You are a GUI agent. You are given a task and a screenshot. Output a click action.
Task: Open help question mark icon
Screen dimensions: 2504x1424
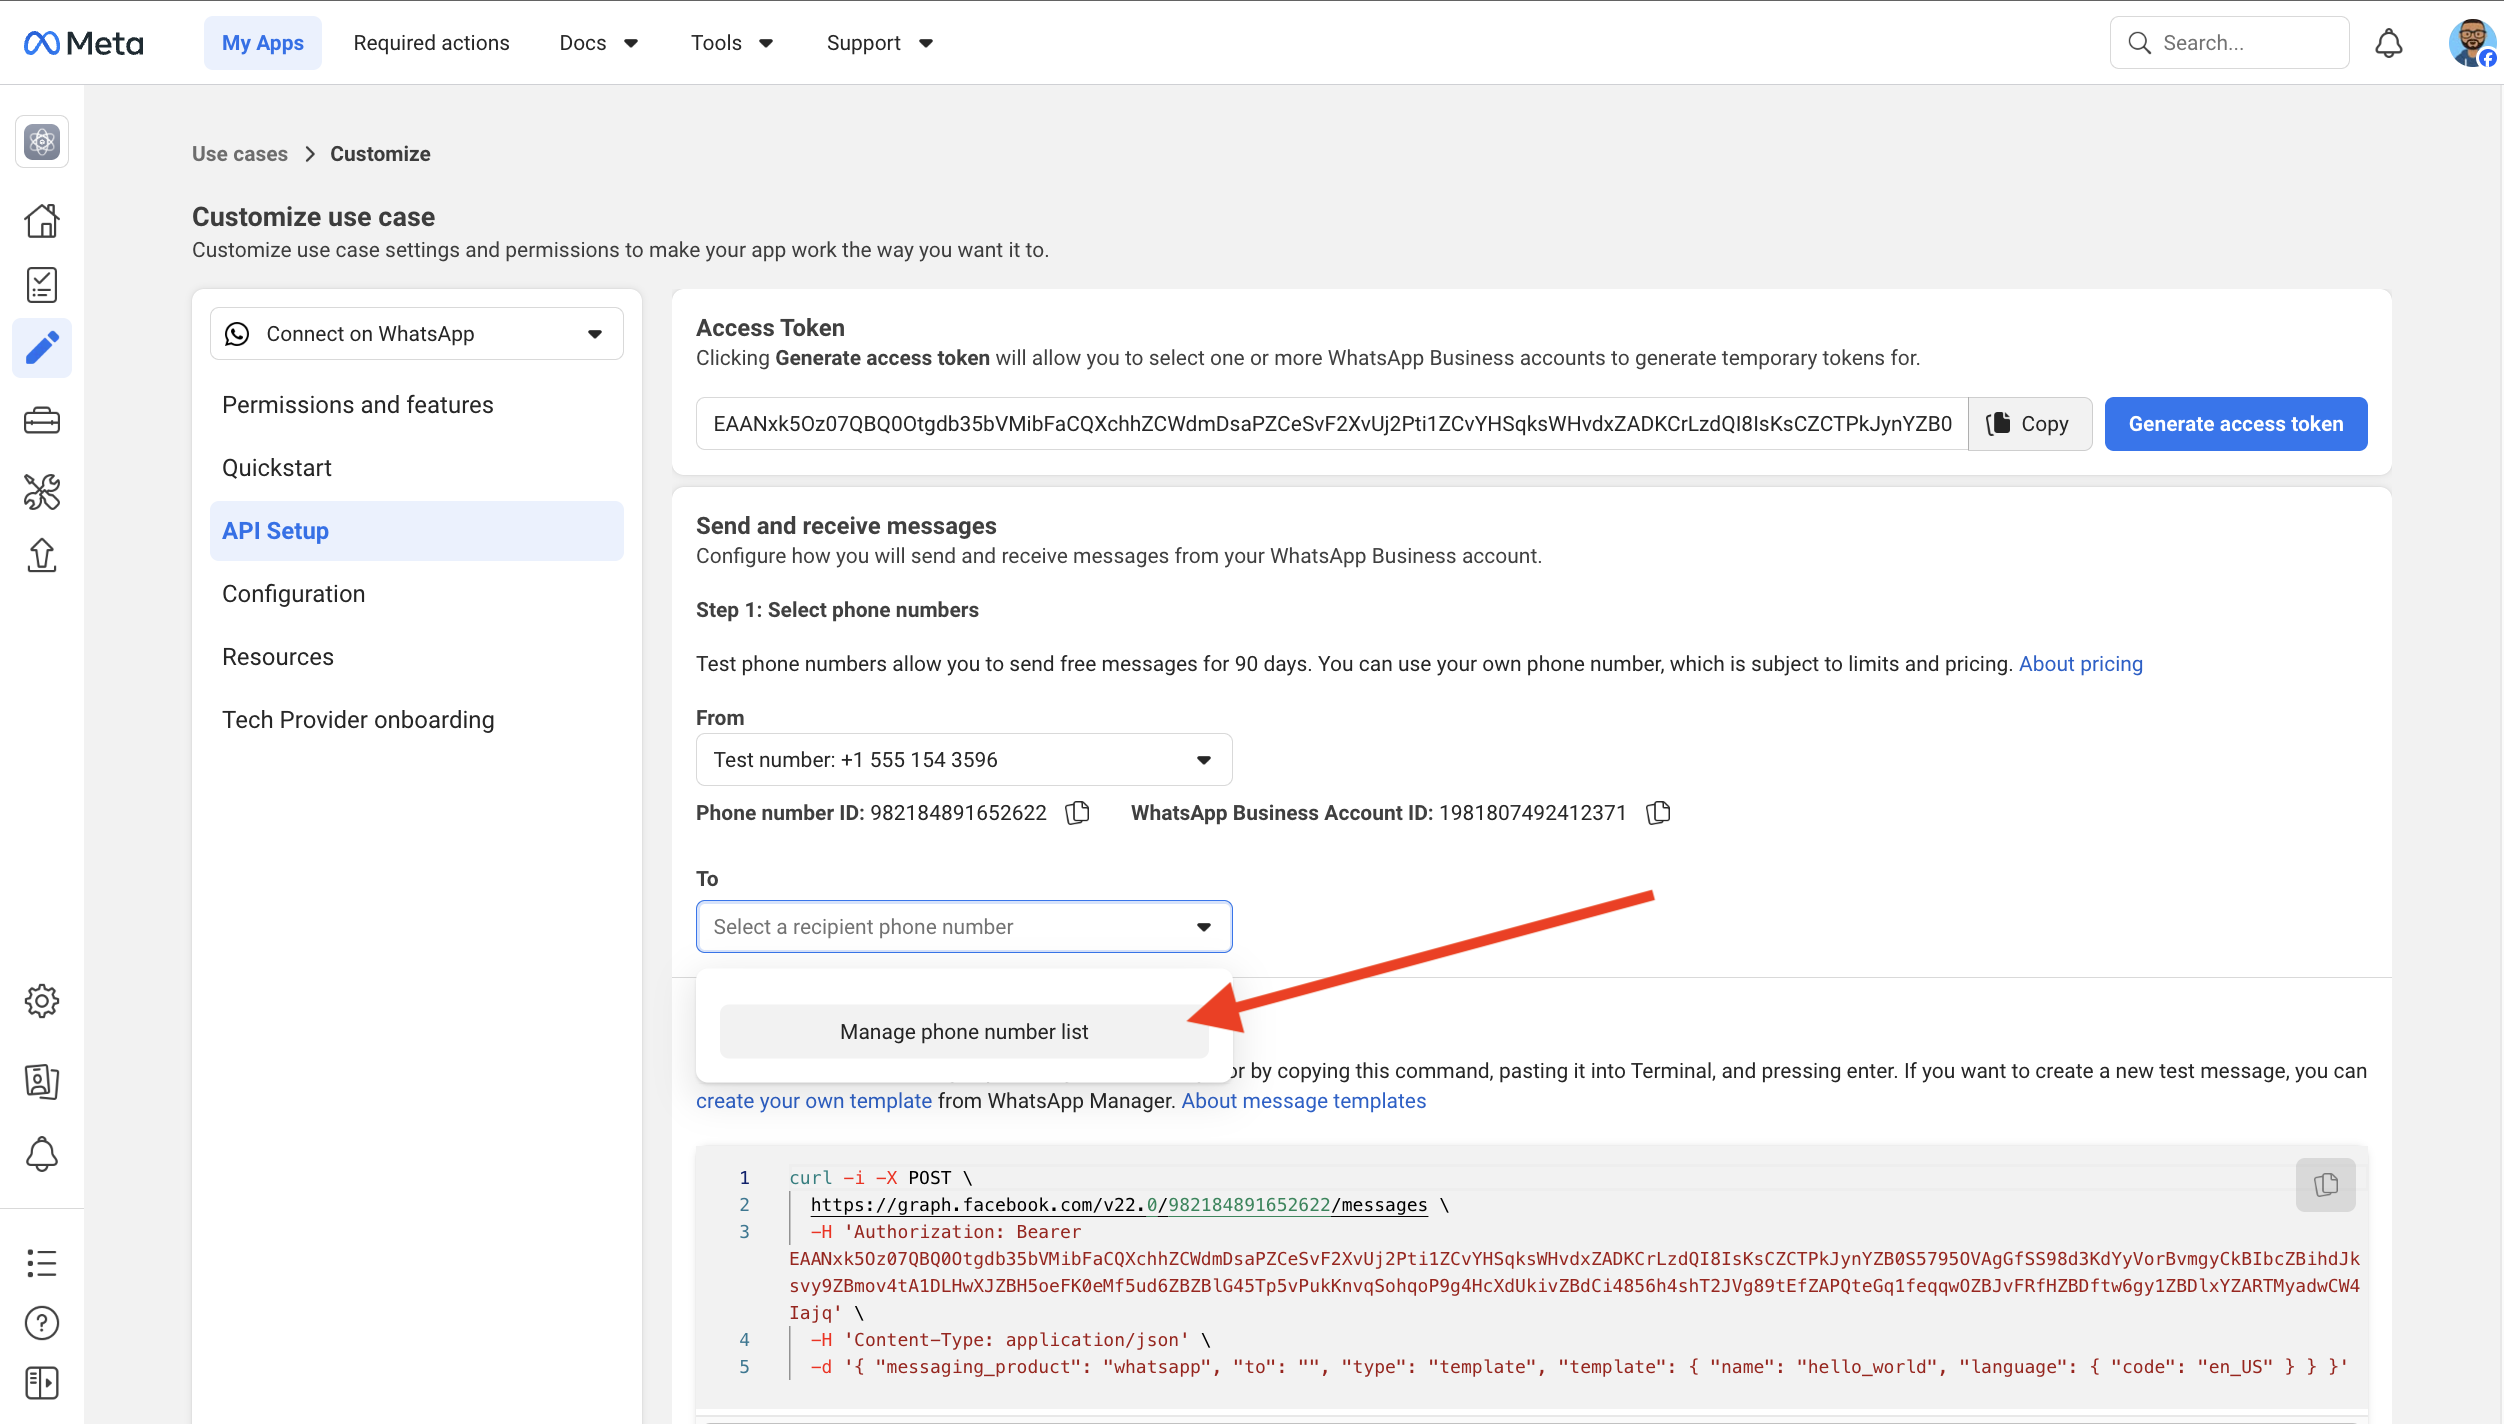[x=42, y=1323]
